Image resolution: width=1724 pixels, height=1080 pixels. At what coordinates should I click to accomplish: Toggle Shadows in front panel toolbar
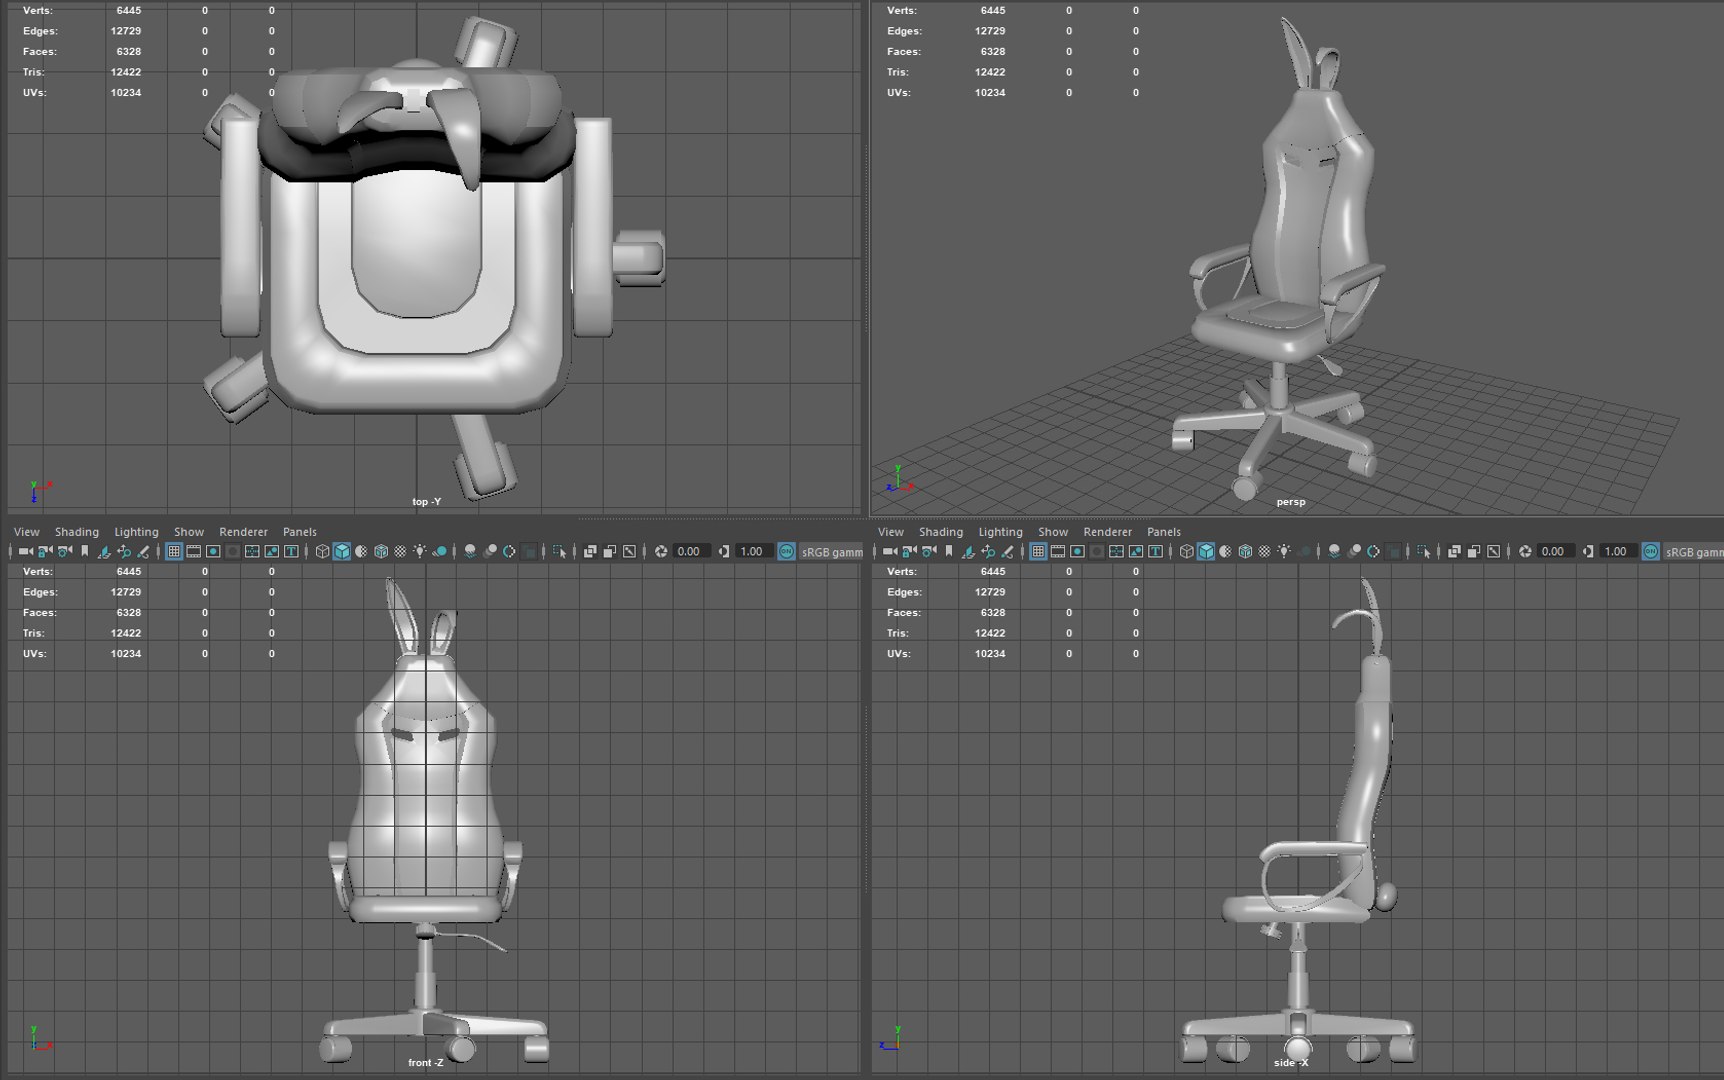coord(441,551)
